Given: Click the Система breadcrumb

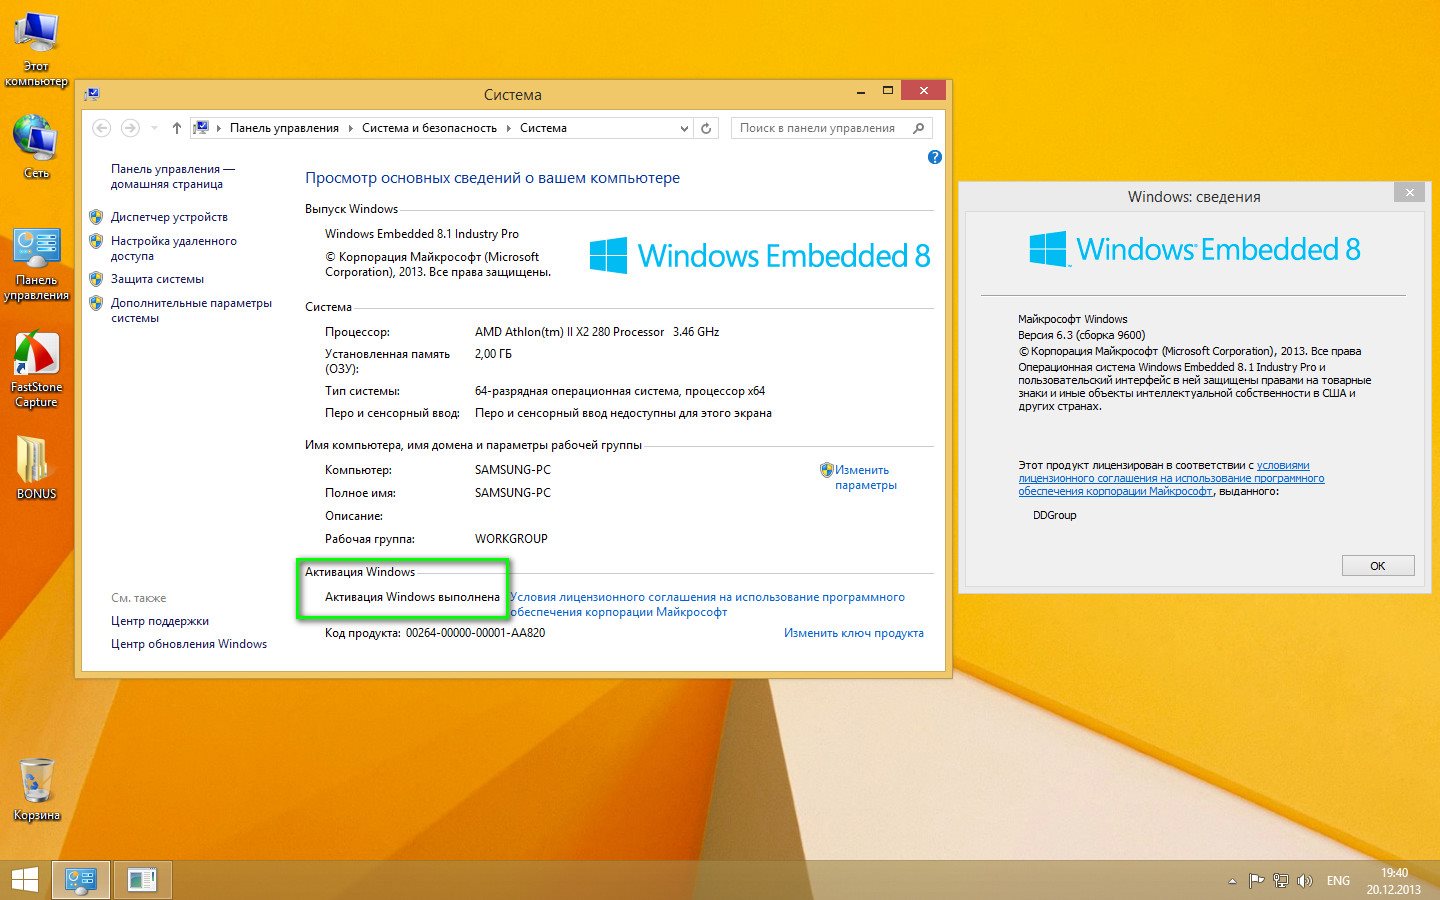Looking at the screenshot, I should pyautogui.click(x=543, y=128).
